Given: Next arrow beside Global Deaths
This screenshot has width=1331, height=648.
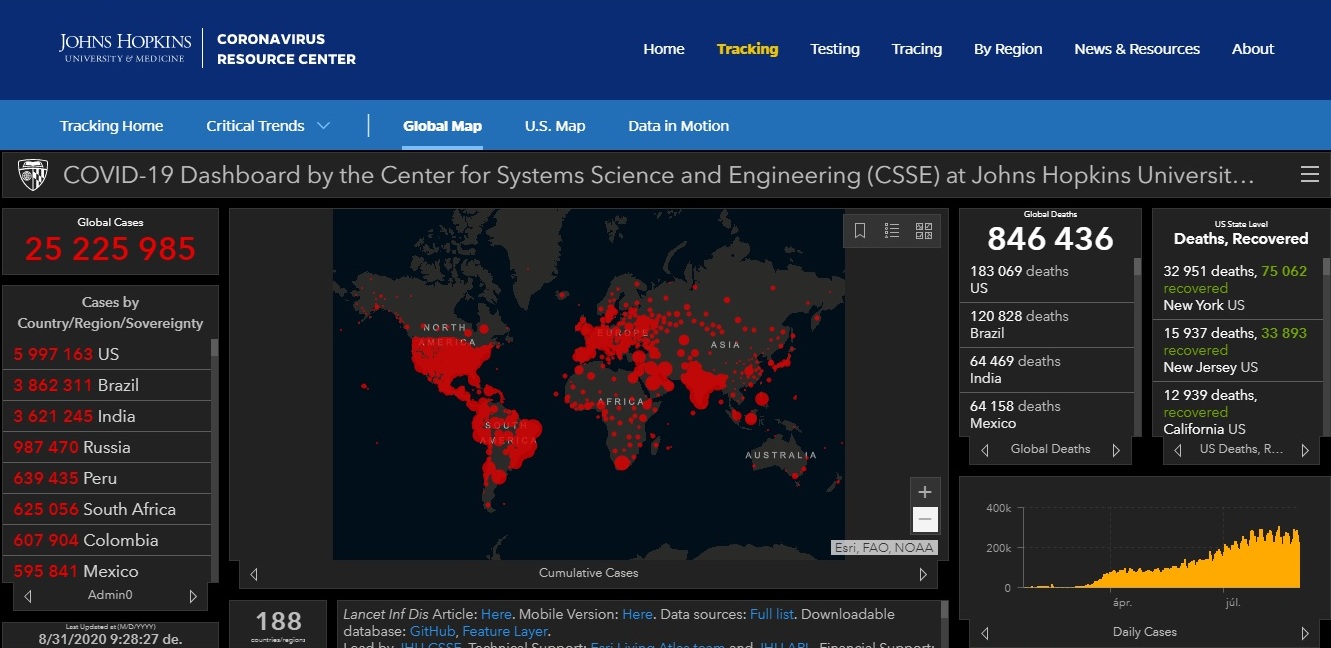Looking at the screenshot, I should (x=1116, y=450).
